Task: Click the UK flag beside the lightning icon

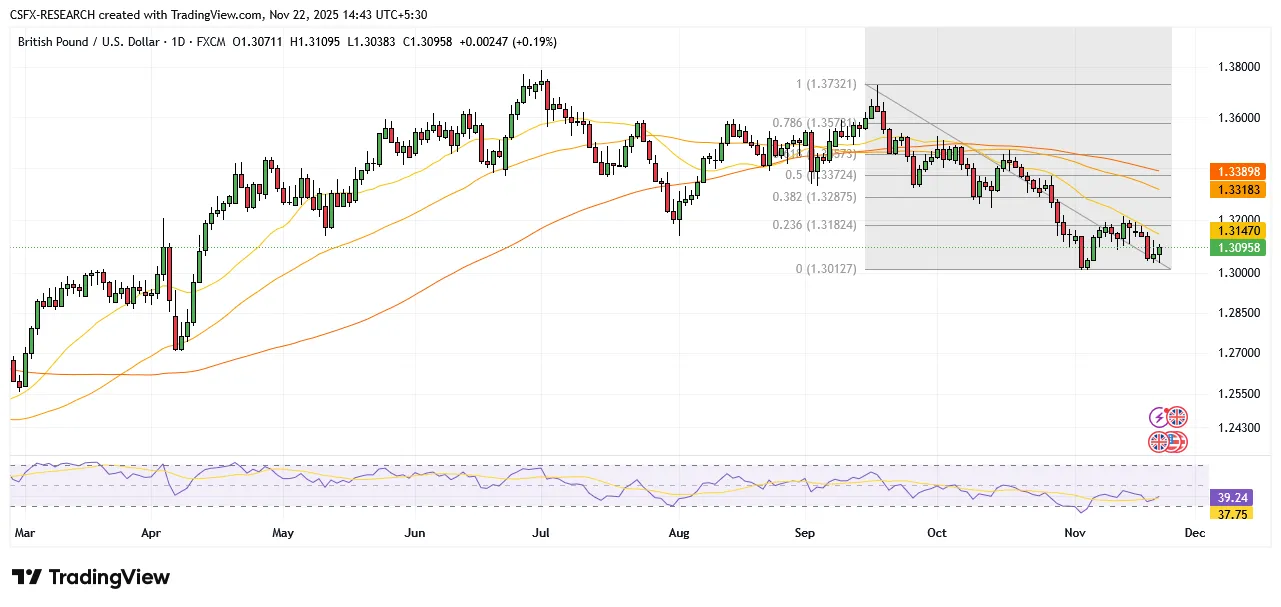Action: (x=1177, y=417)
